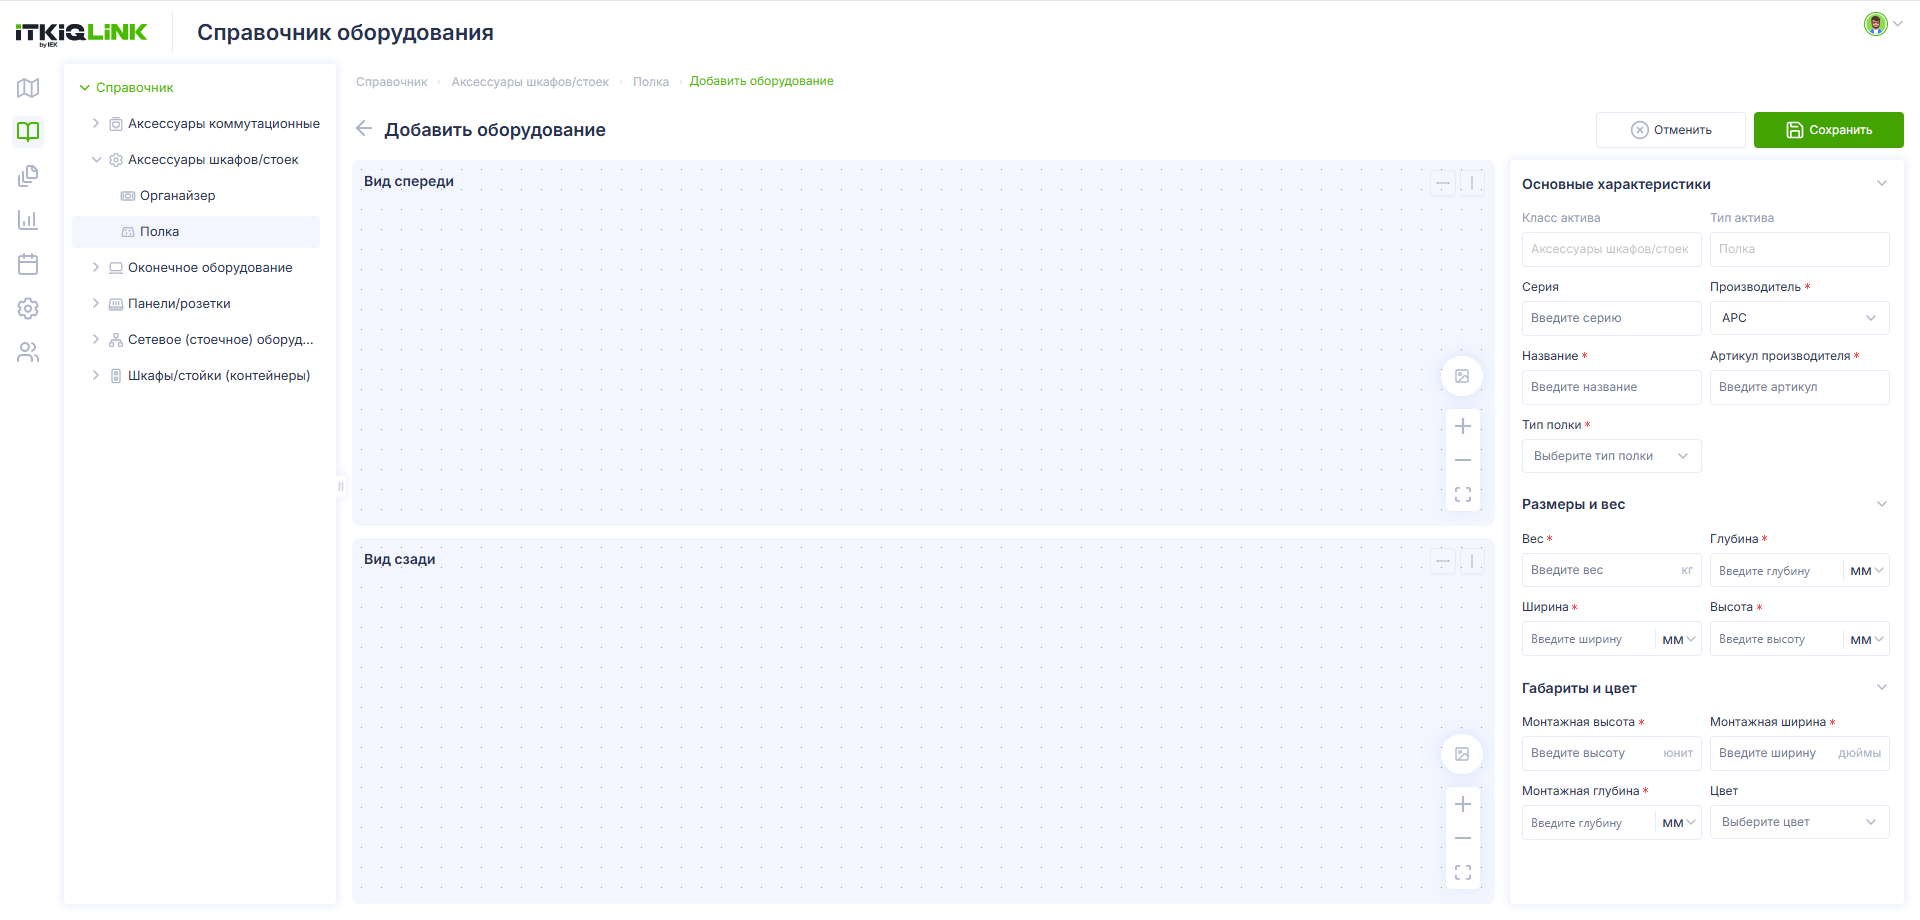This screenshot has height=920, width=1920.
Task: Focus the Артикул производителя input field
Action: point(1799,387)
